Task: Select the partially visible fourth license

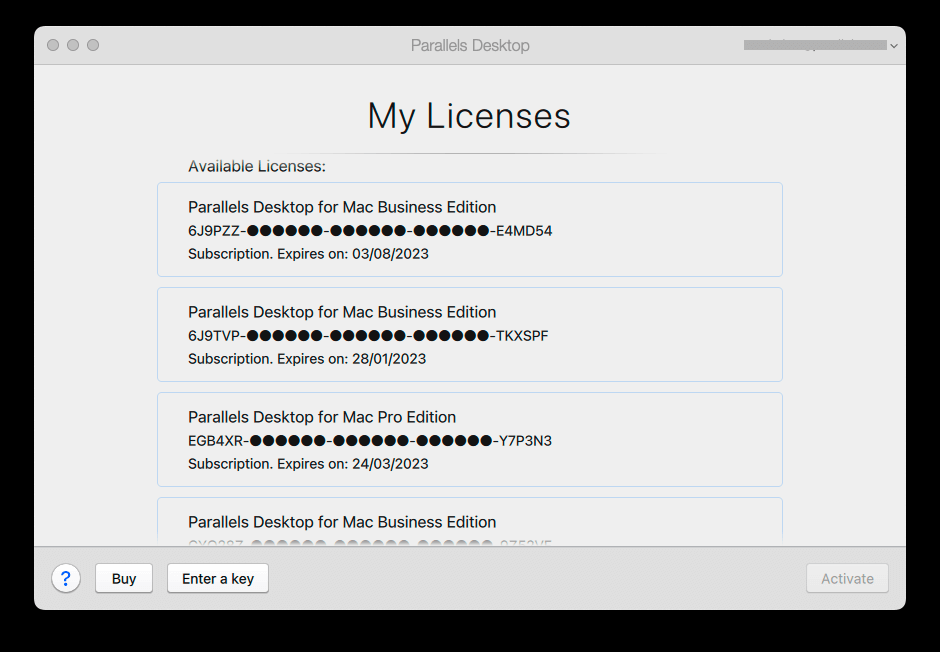Action: coord(469,522)
